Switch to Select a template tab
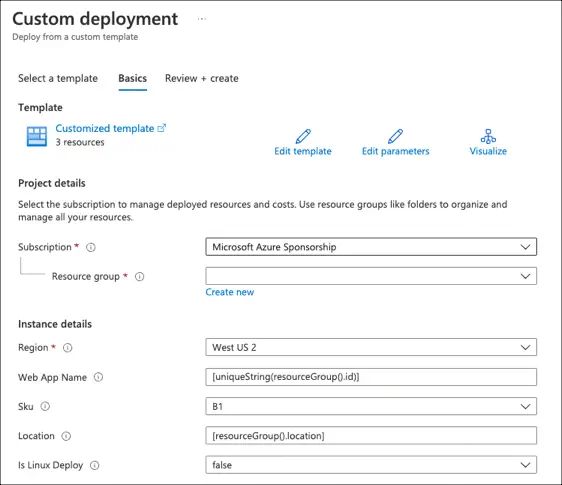 [58, 78]
